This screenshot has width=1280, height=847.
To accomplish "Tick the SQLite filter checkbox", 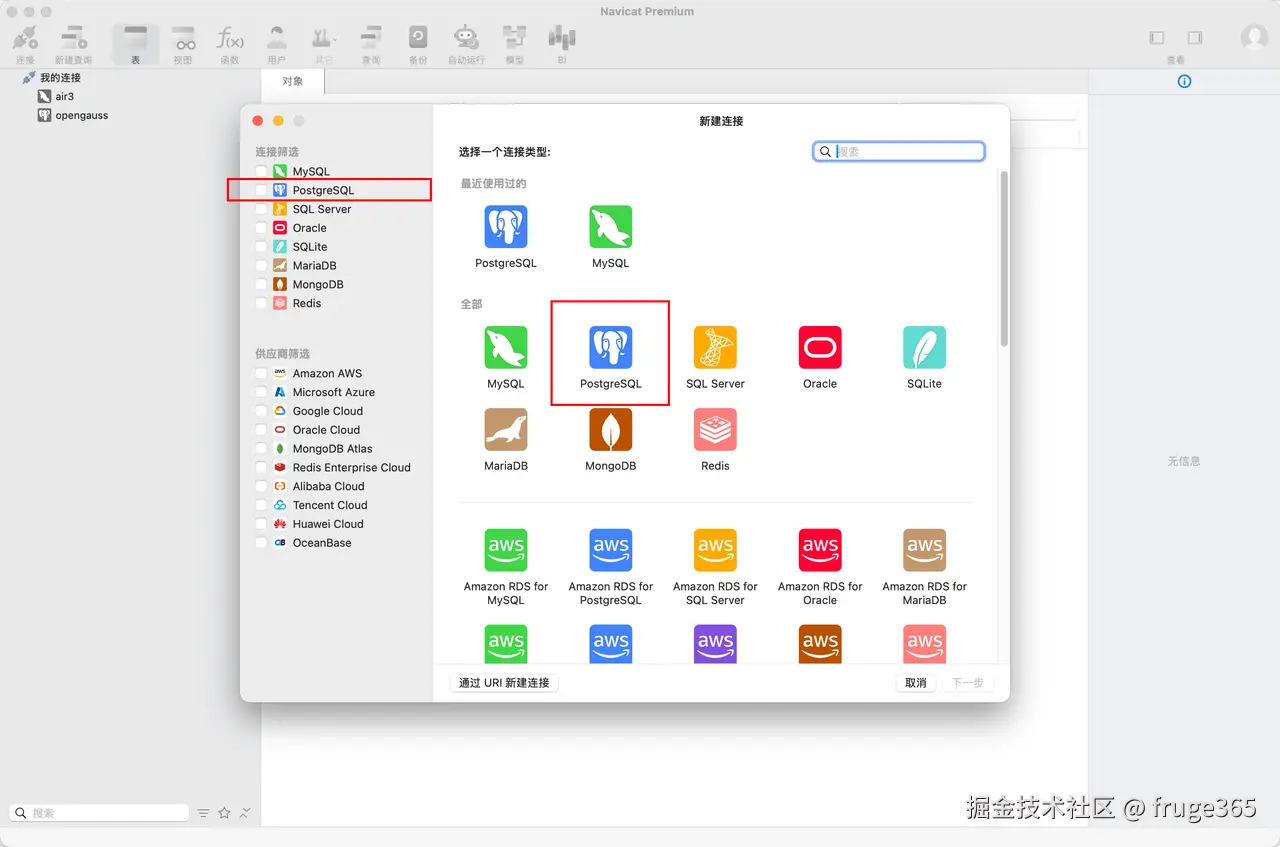I will click(262, 247).
